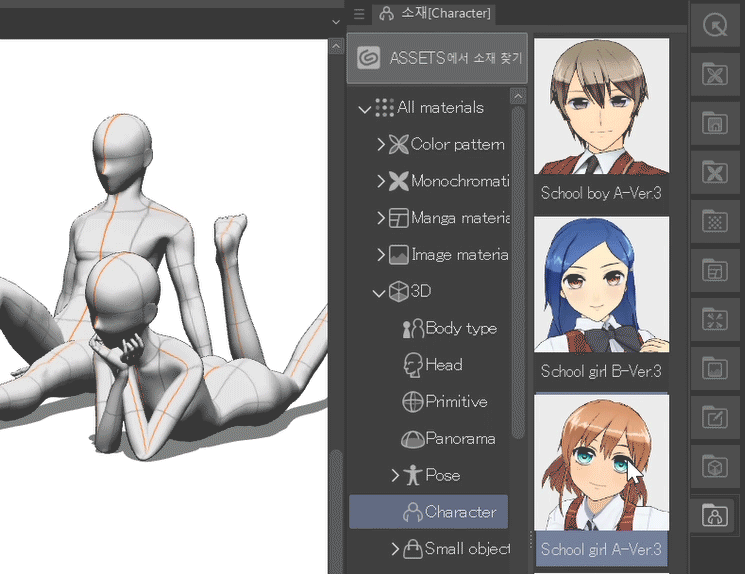
Task: Click the School girl B-Ver.3 label
Action: 601,372
